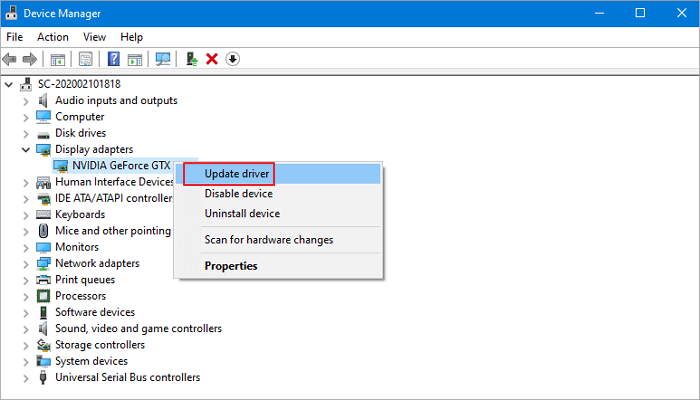Click the System devices category icon
Screen dimensions: 700x400
[43, 361]
